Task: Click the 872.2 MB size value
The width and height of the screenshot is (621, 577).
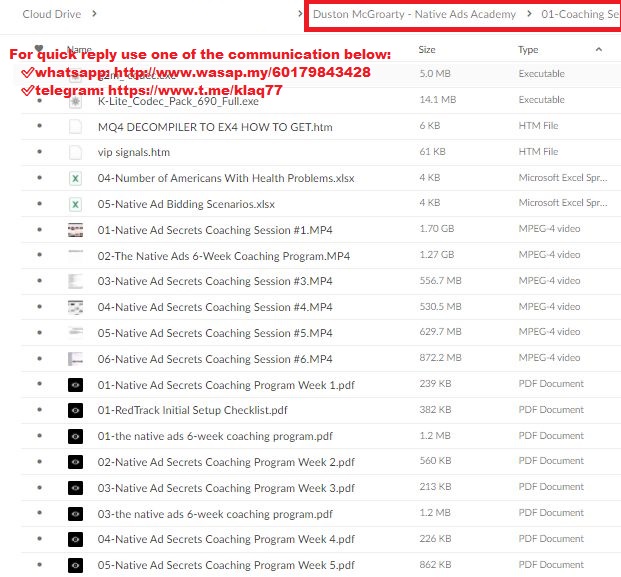Action: coord(440,358)
